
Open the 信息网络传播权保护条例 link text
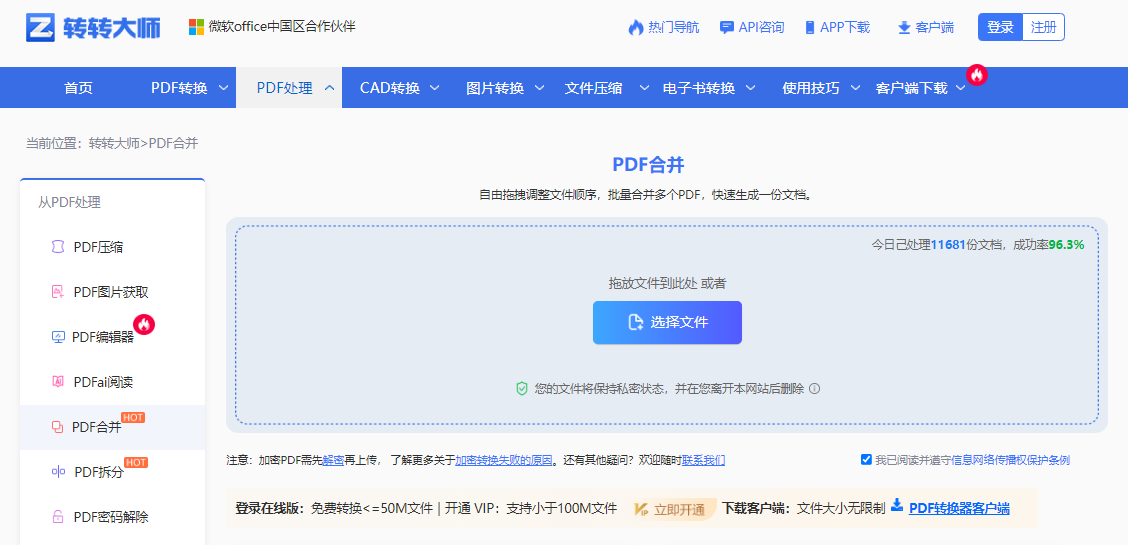pyautogui.click(x=1011, y=460)
